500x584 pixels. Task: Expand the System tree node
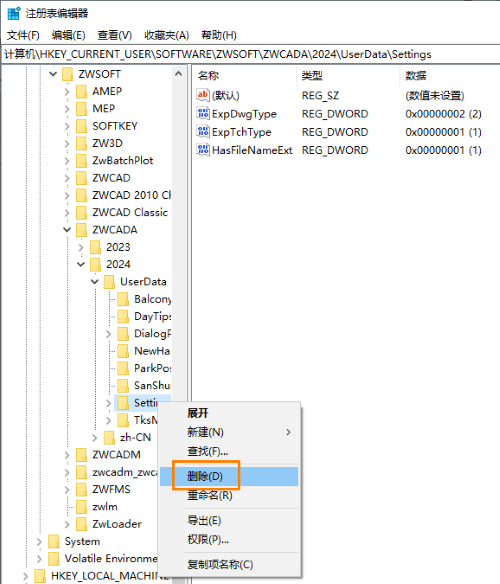[39, 542]
